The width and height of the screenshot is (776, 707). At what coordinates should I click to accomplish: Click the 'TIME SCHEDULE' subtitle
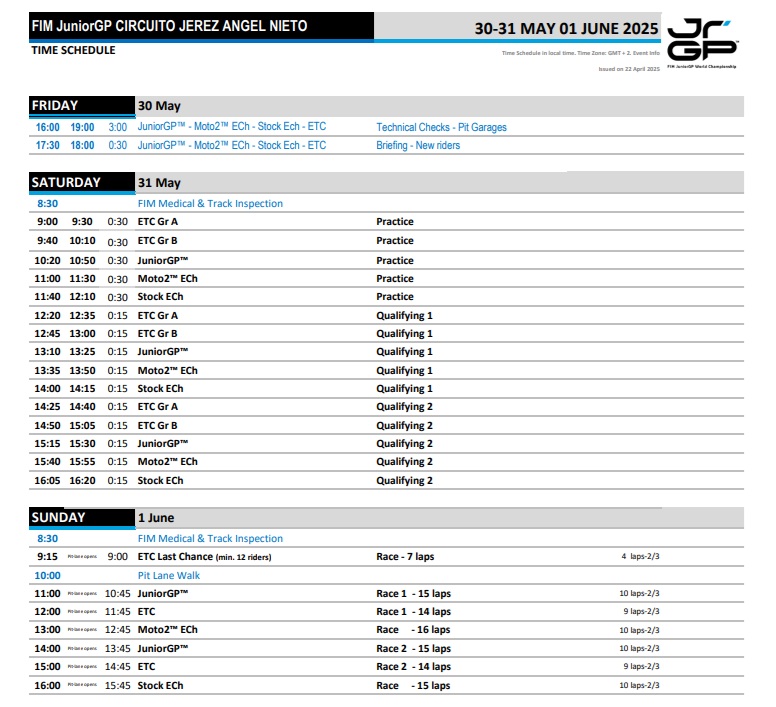[73, 50]
